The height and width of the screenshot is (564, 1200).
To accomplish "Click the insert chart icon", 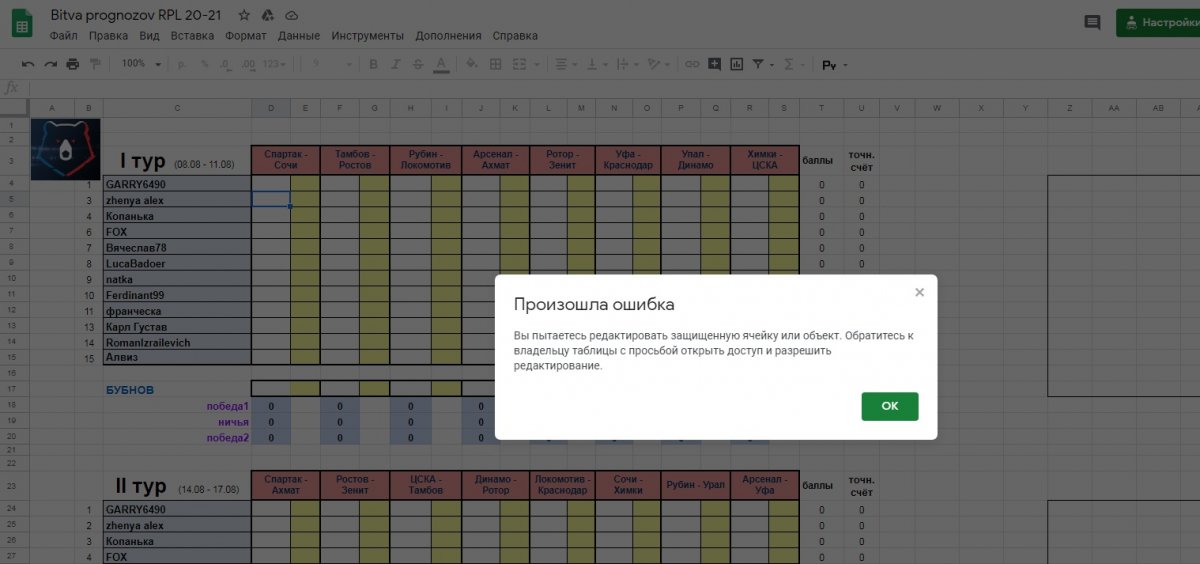I will pos(737,64).
